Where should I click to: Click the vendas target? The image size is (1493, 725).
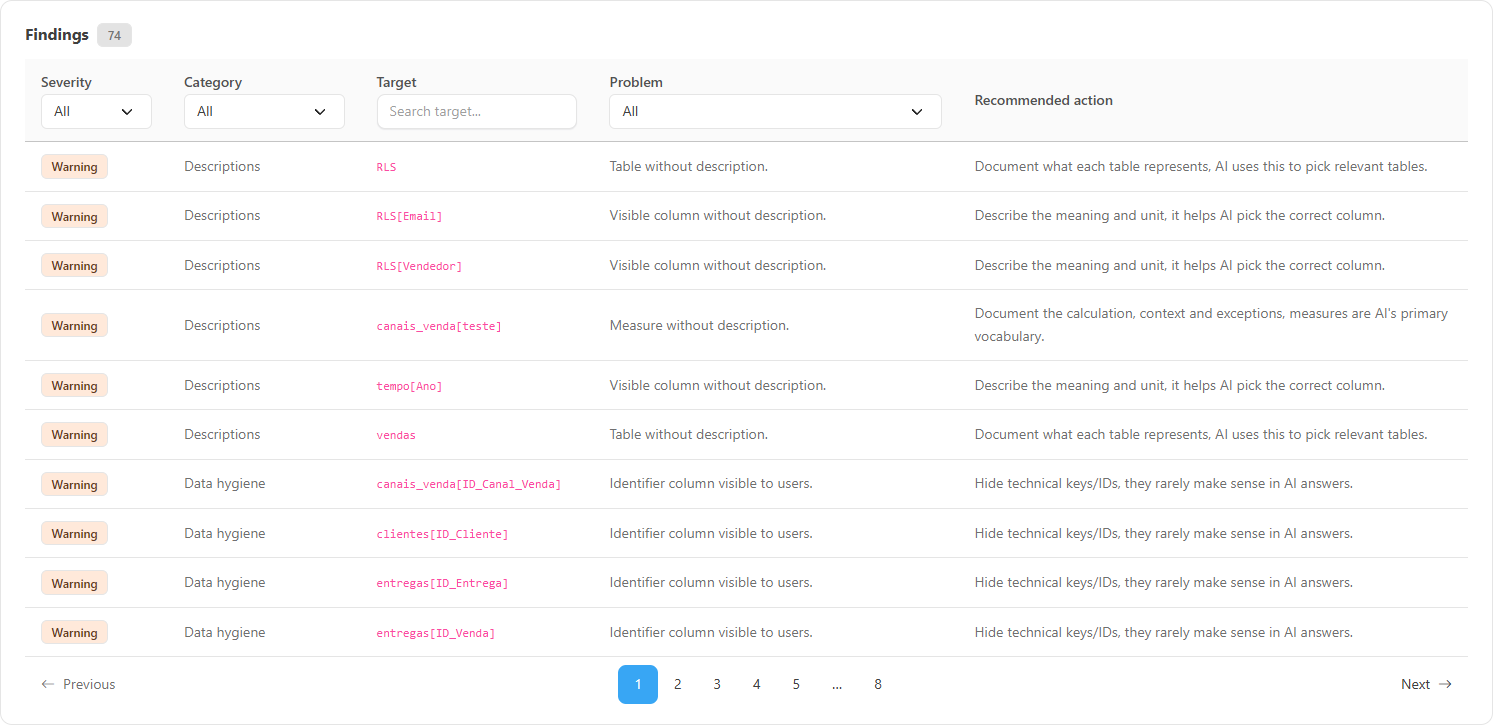pos(396,435)
